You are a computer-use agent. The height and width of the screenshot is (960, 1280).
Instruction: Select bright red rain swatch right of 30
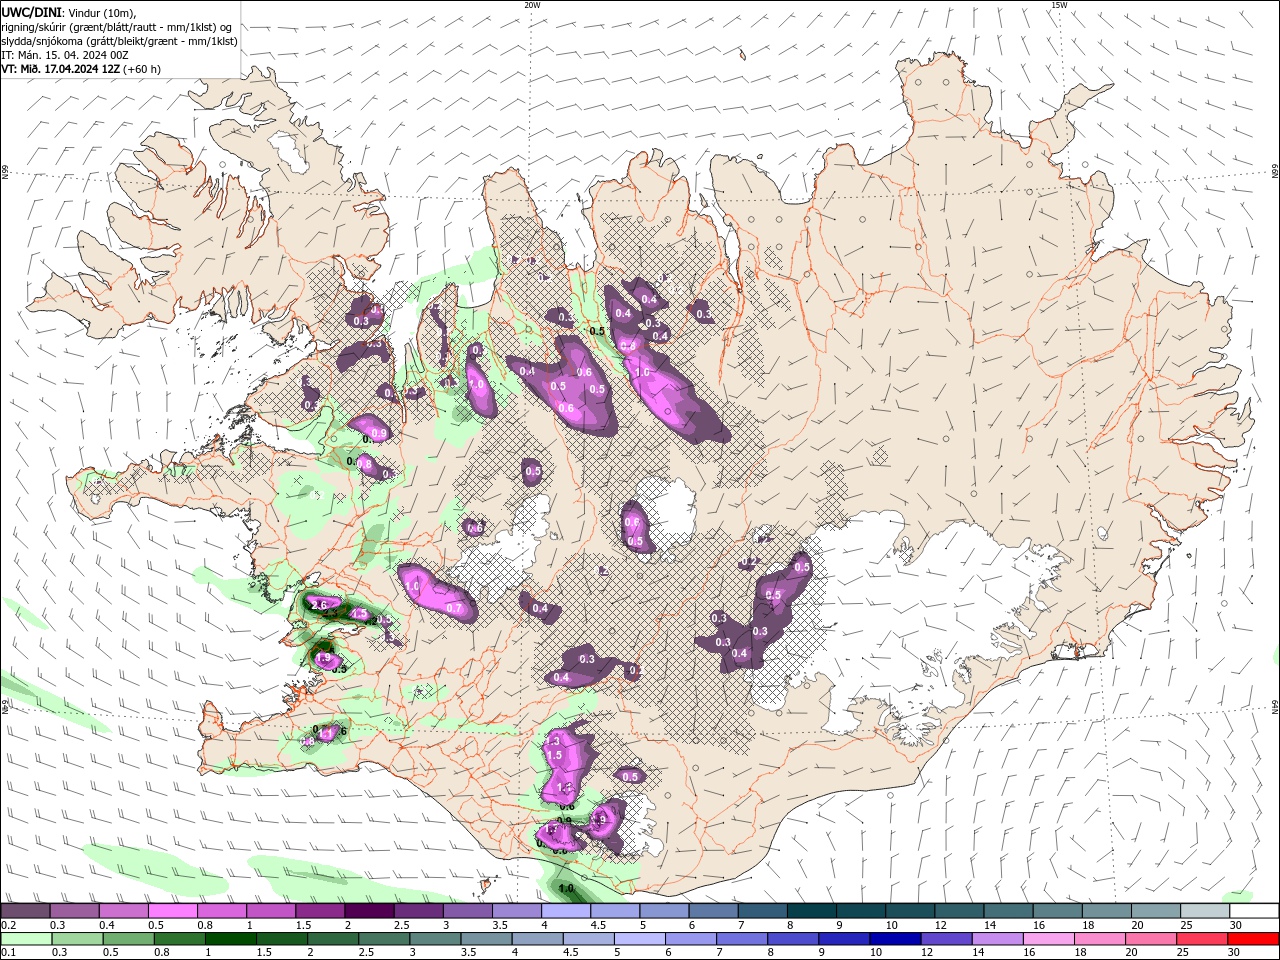click(1254, 939)
